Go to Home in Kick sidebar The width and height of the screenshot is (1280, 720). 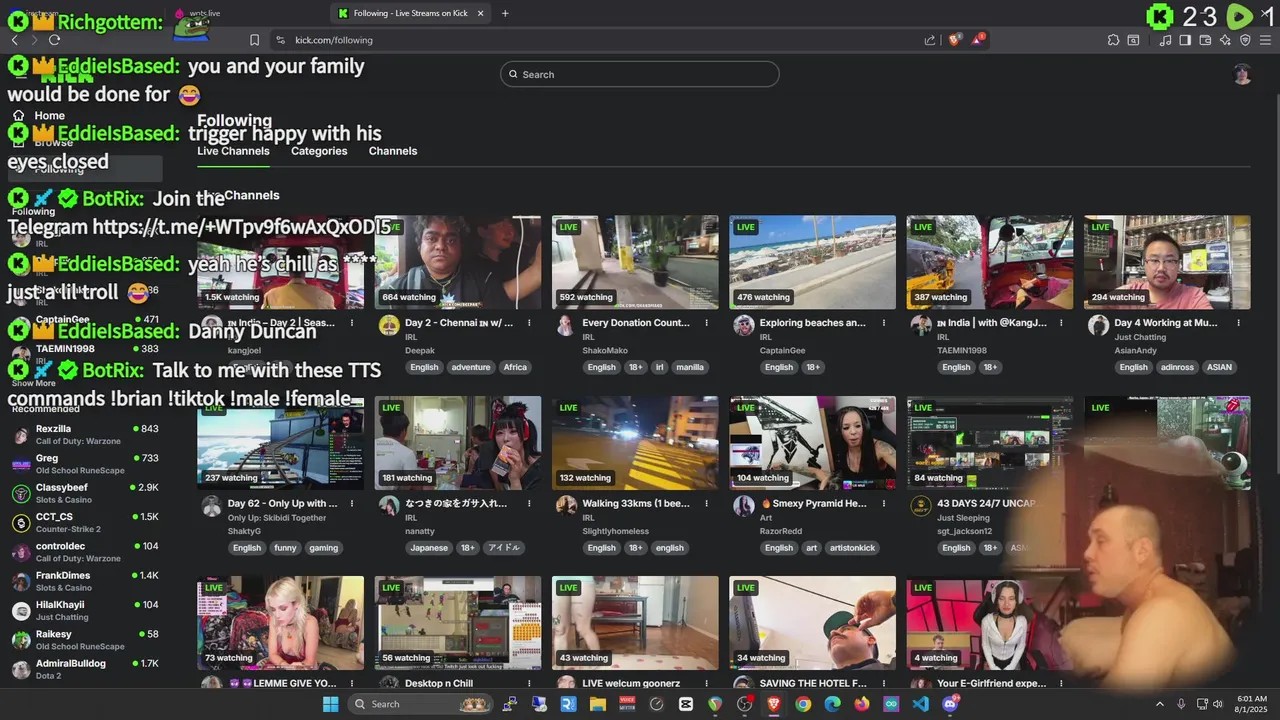point(49,116)
